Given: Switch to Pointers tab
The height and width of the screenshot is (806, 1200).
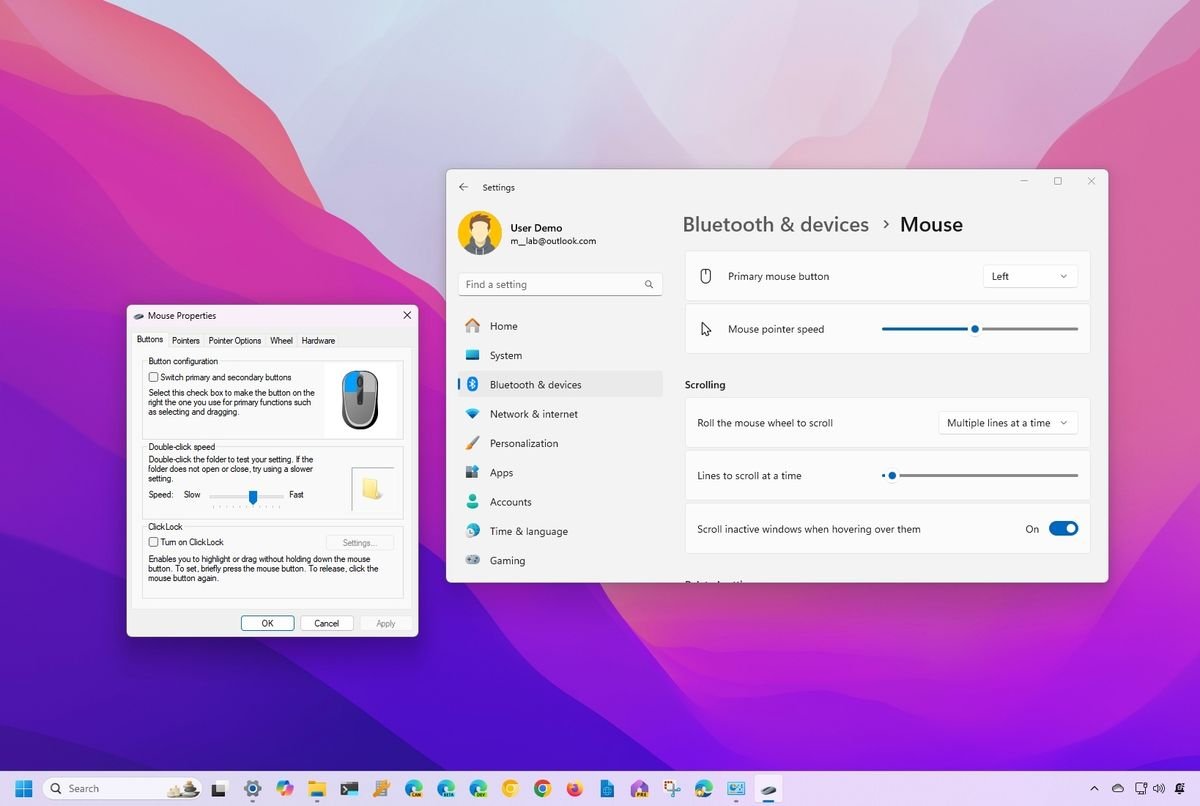Looking at the screenshot, I should tap(186, 340).
